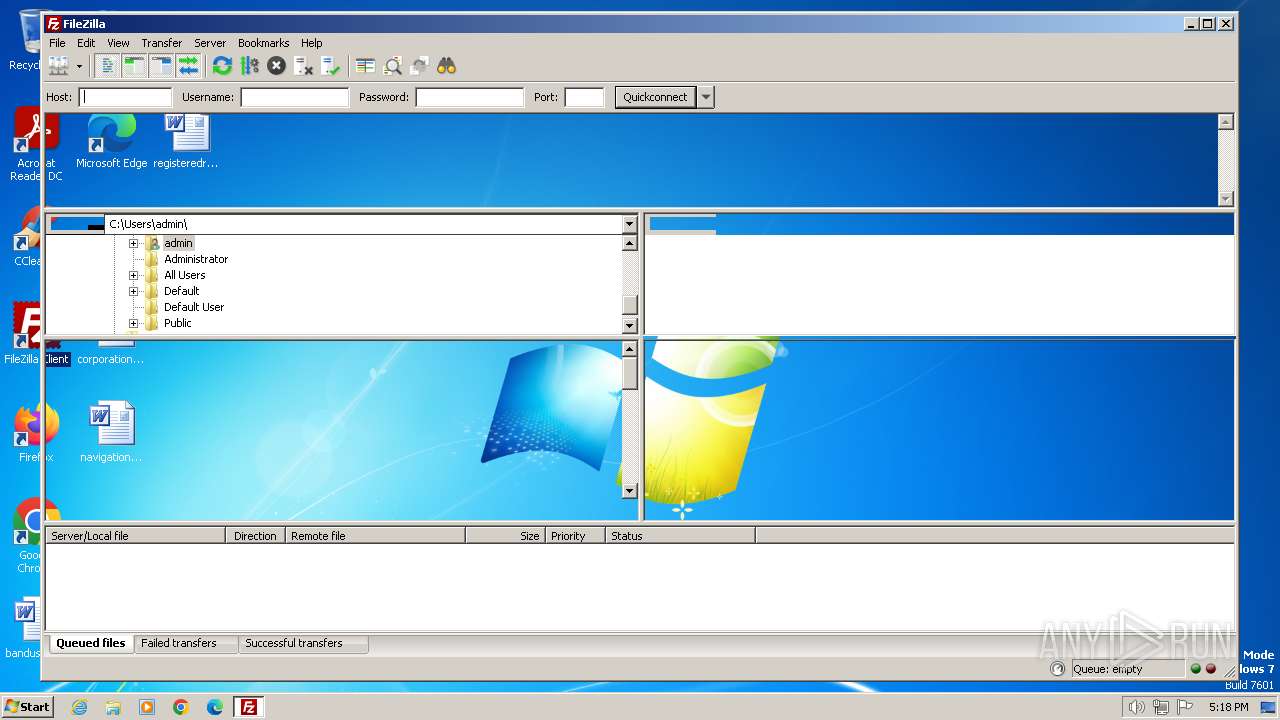Screen dimensions: 1280x720
Task: Click the volume speaker tray icon
Action: click(x=1136, y=707)
